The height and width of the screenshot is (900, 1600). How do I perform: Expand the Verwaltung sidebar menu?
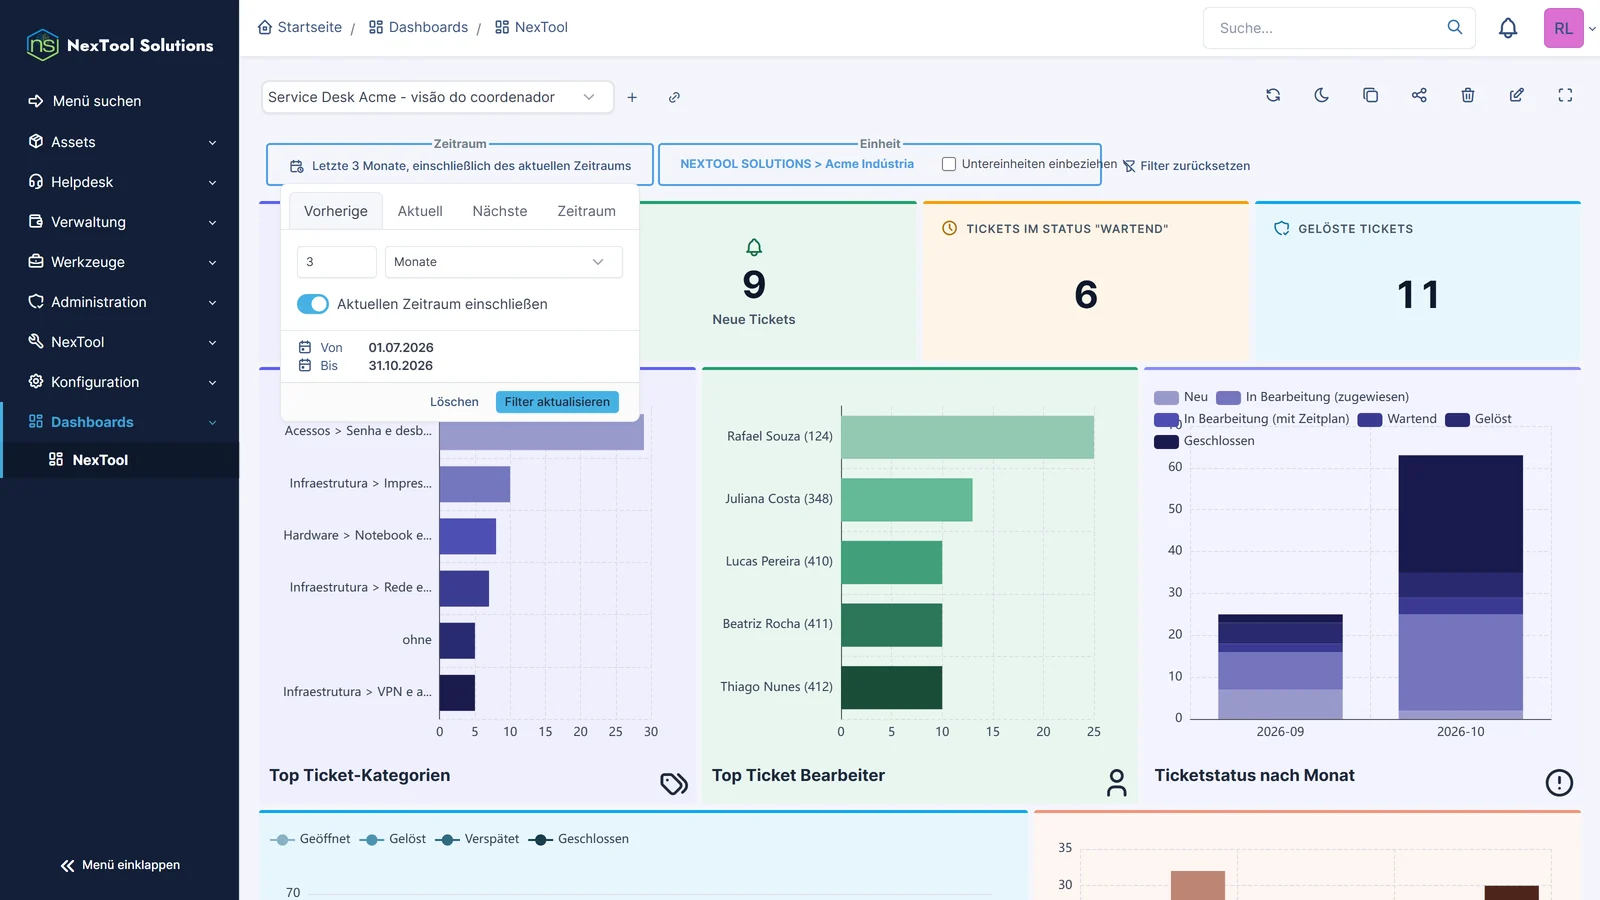tap(120, 222)
